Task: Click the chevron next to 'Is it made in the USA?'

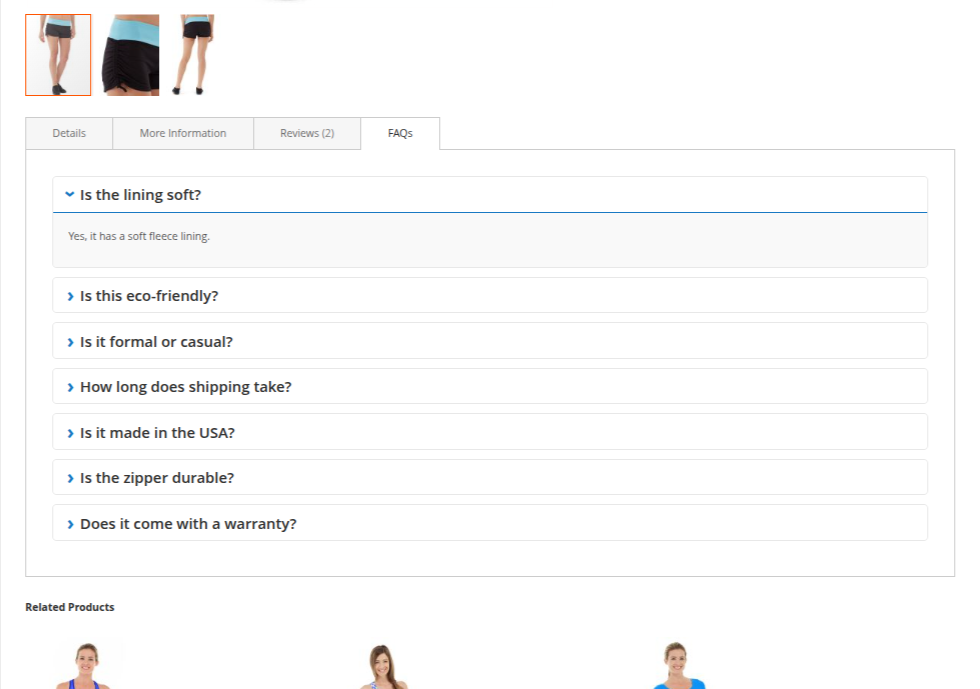Action: [x=69, y=432]
